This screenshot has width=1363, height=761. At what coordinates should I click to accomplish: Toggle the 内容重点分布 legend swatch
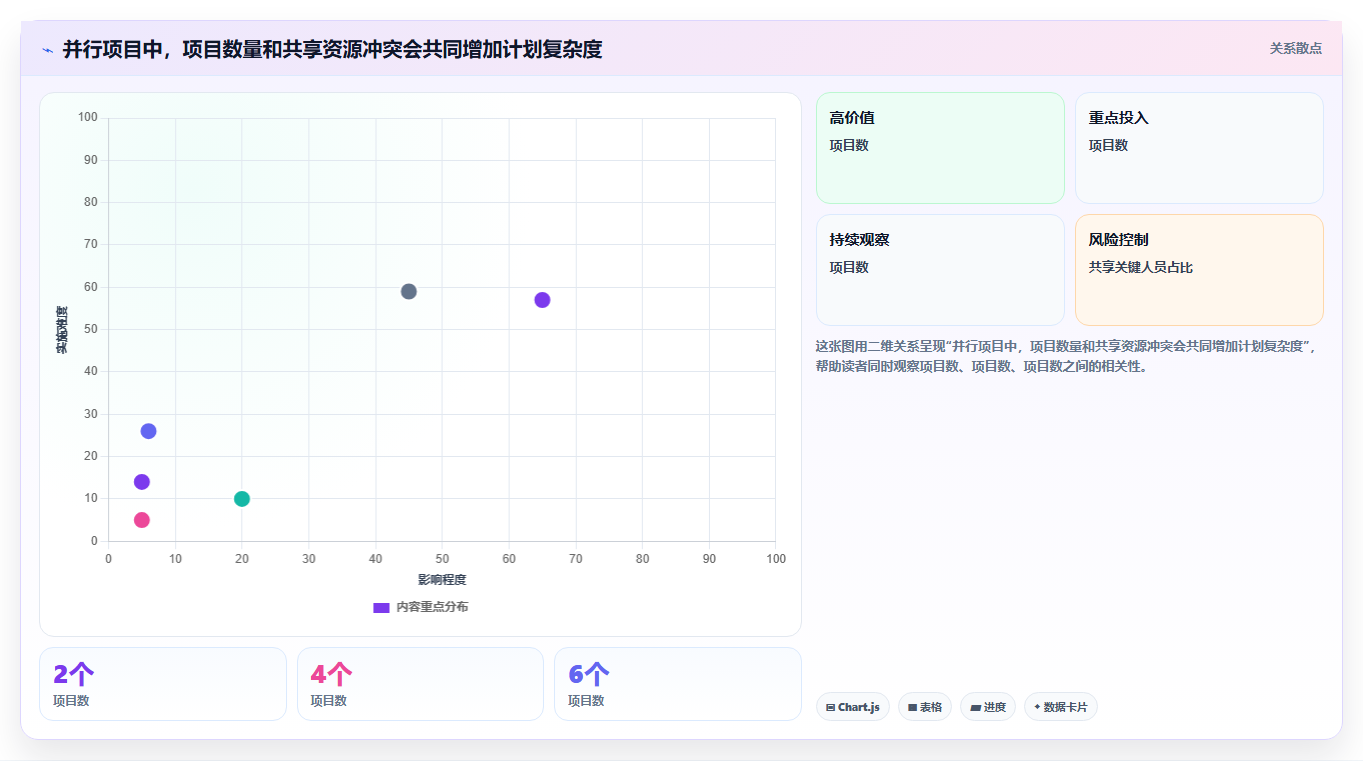pos(381,607)
